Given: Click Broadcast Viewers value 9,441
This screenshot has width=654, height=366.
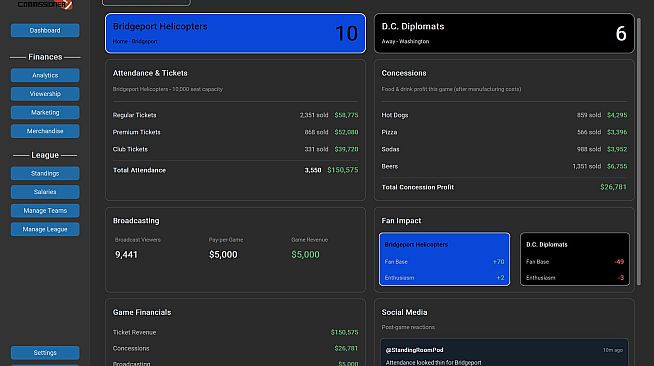Looking at the screenshot, I should point(126,255).
